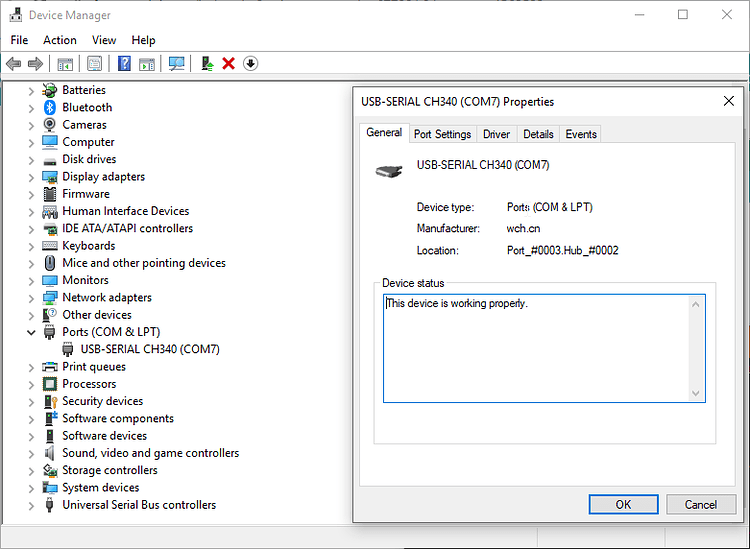
Task: Switch to the Port Settings tab
Action: tap(442, 134)
